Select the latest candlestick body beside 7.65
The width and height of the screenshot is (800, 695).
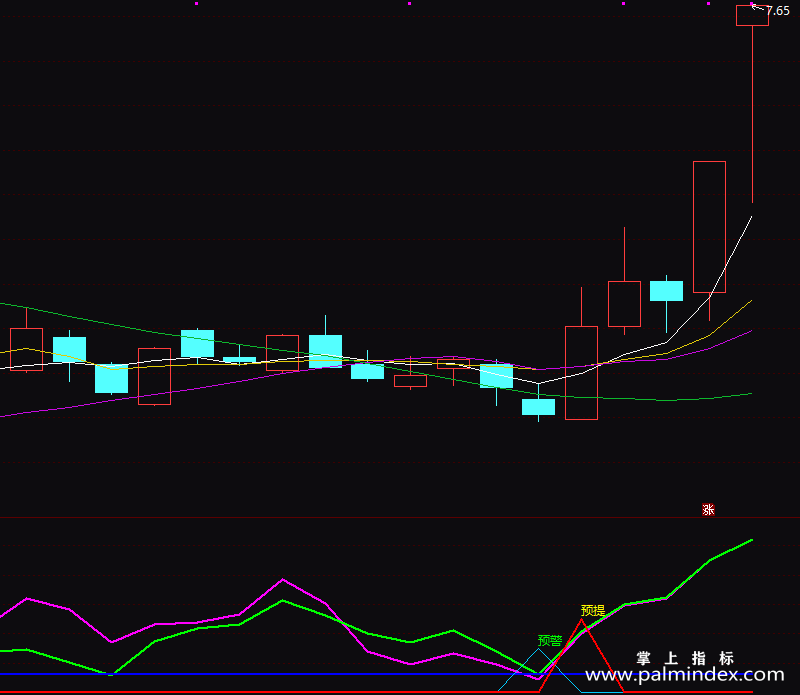[x=752, y=15]
